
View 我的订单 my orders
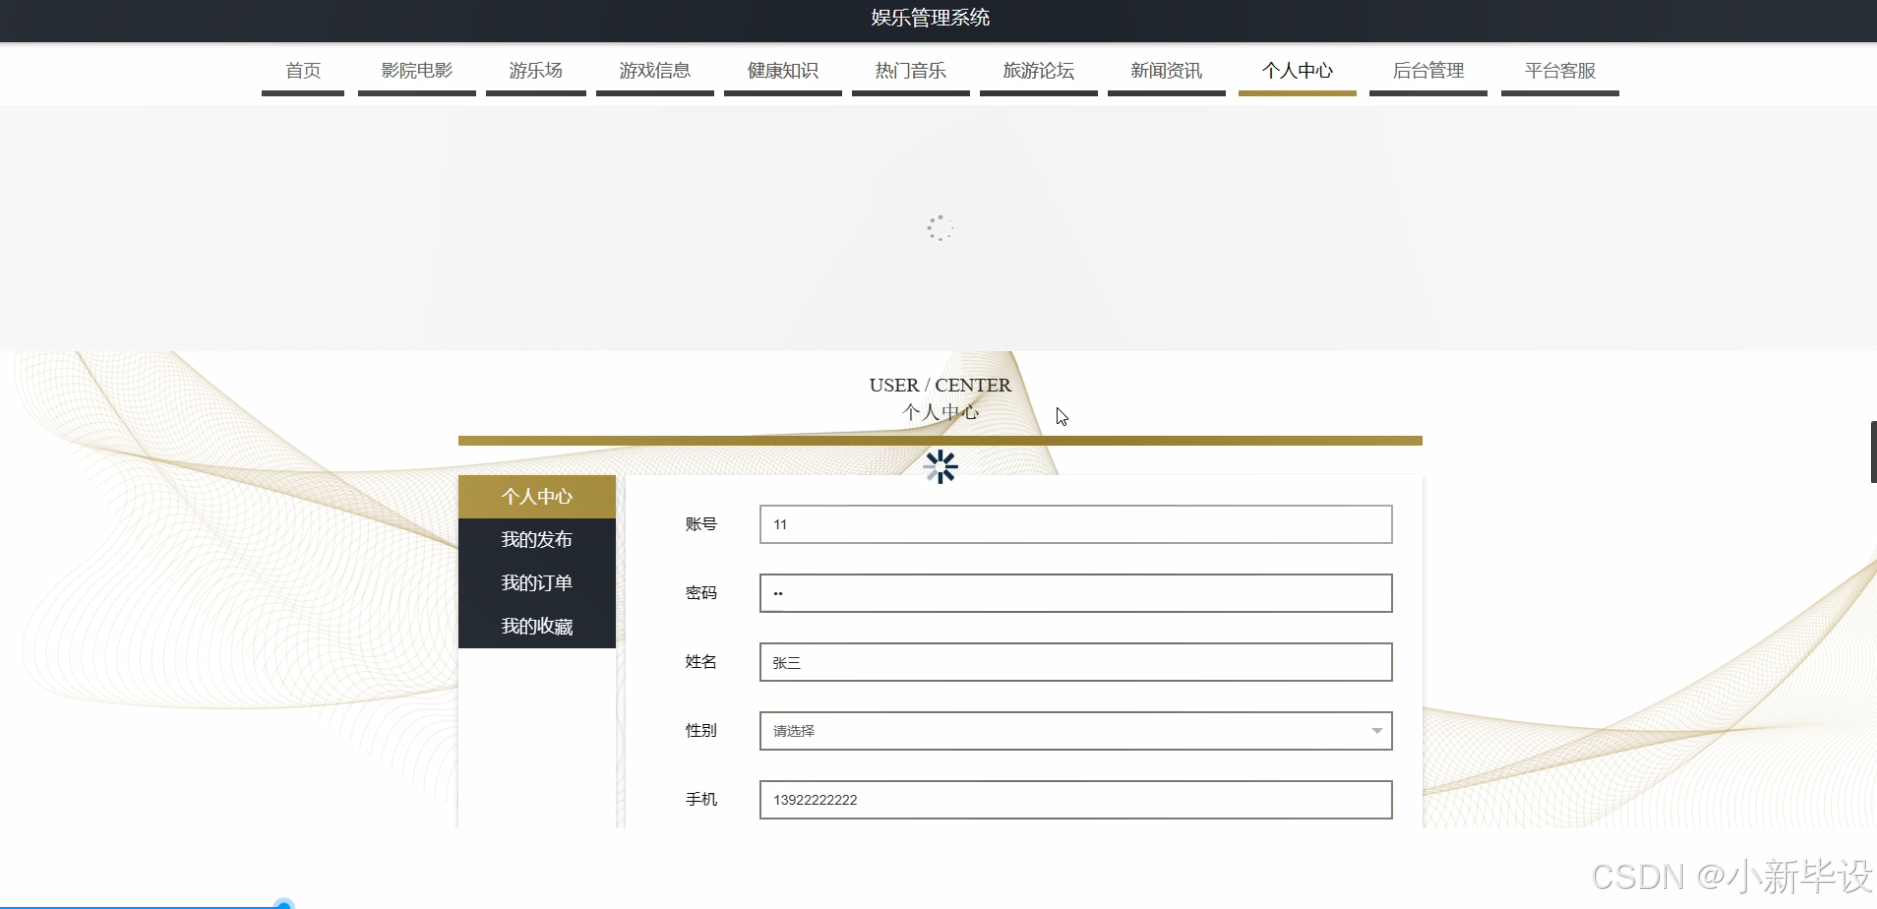pyautogui.click(x=536, y=582)
